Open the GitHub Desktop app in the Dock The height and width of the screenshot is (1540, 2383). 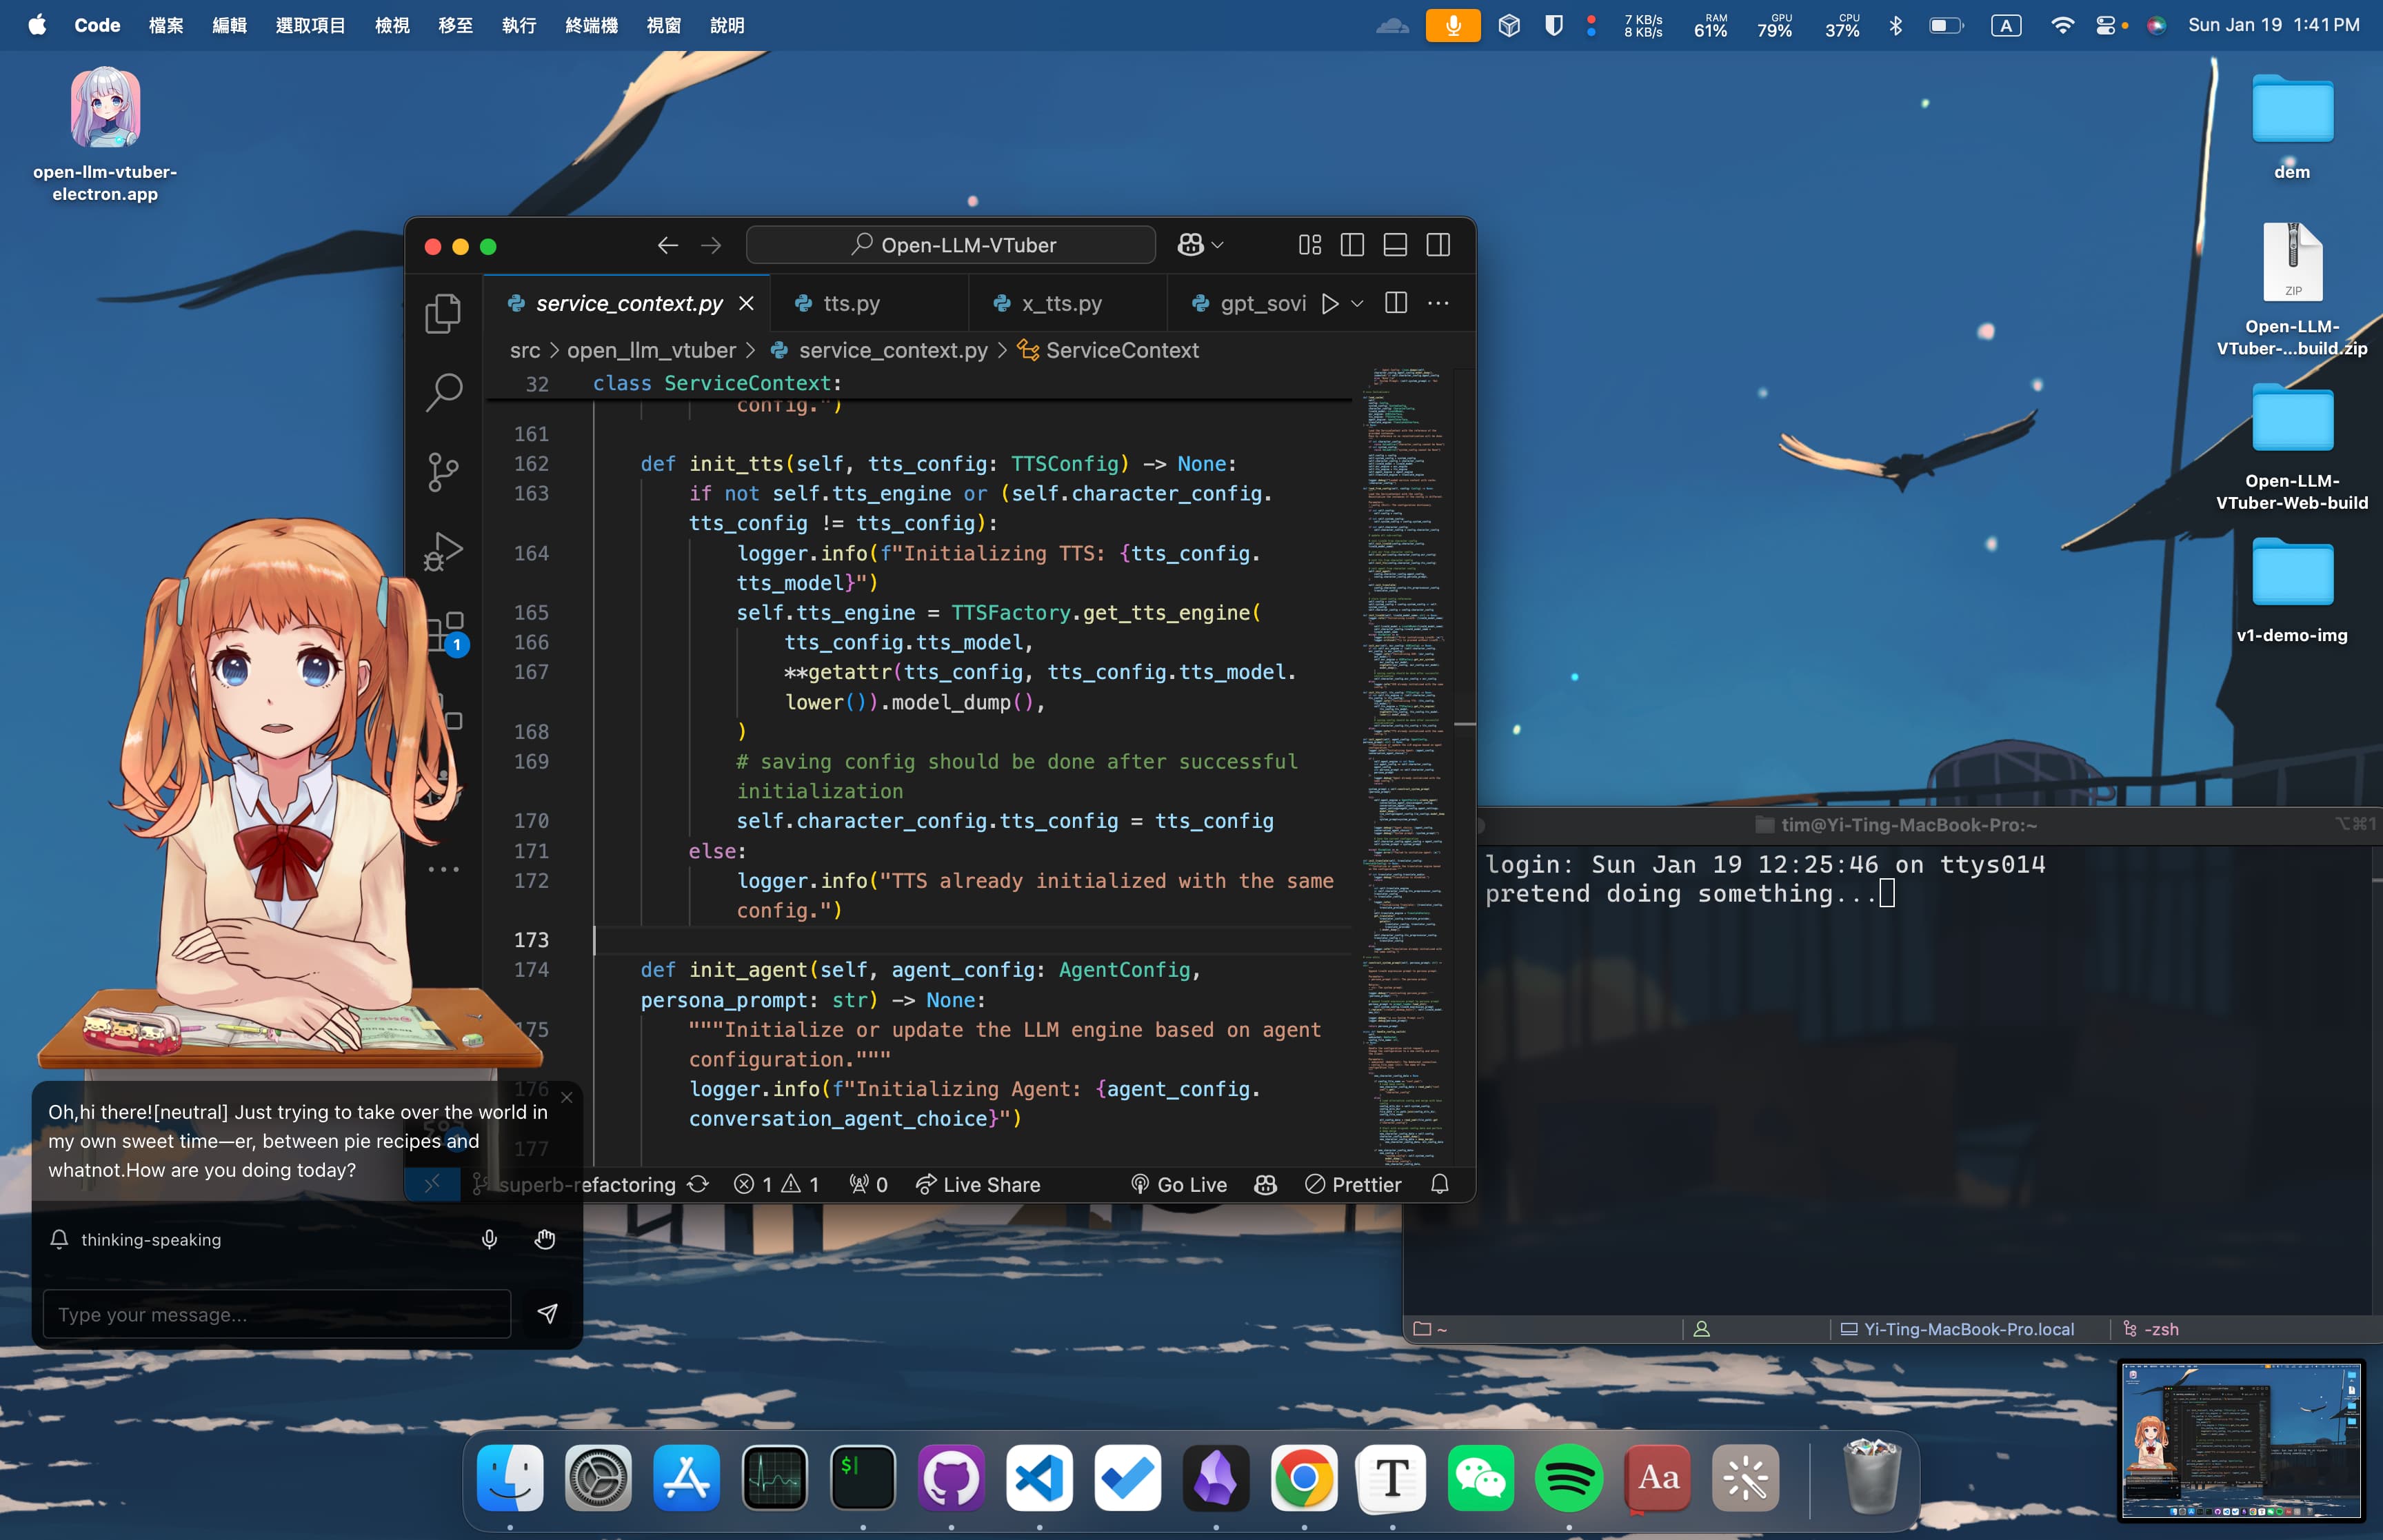point(951,1478)
